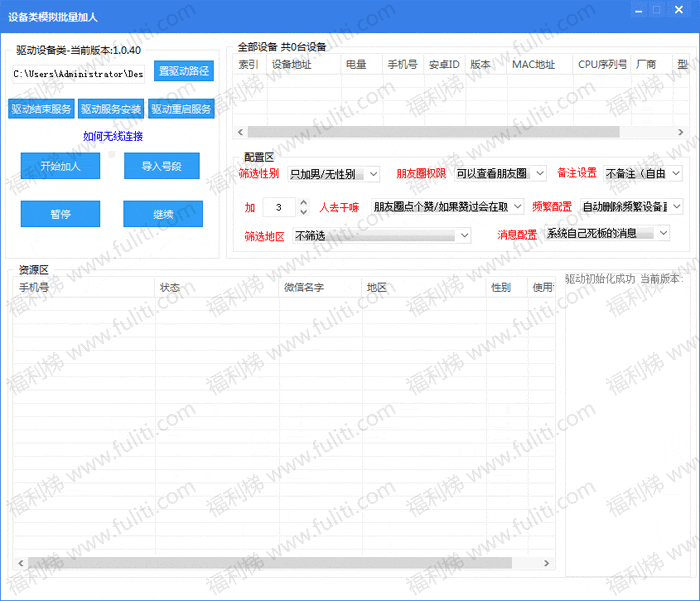Click the 导入号段 import button
The width and height of the screenshot is (700, 601).
pos(161,166)
